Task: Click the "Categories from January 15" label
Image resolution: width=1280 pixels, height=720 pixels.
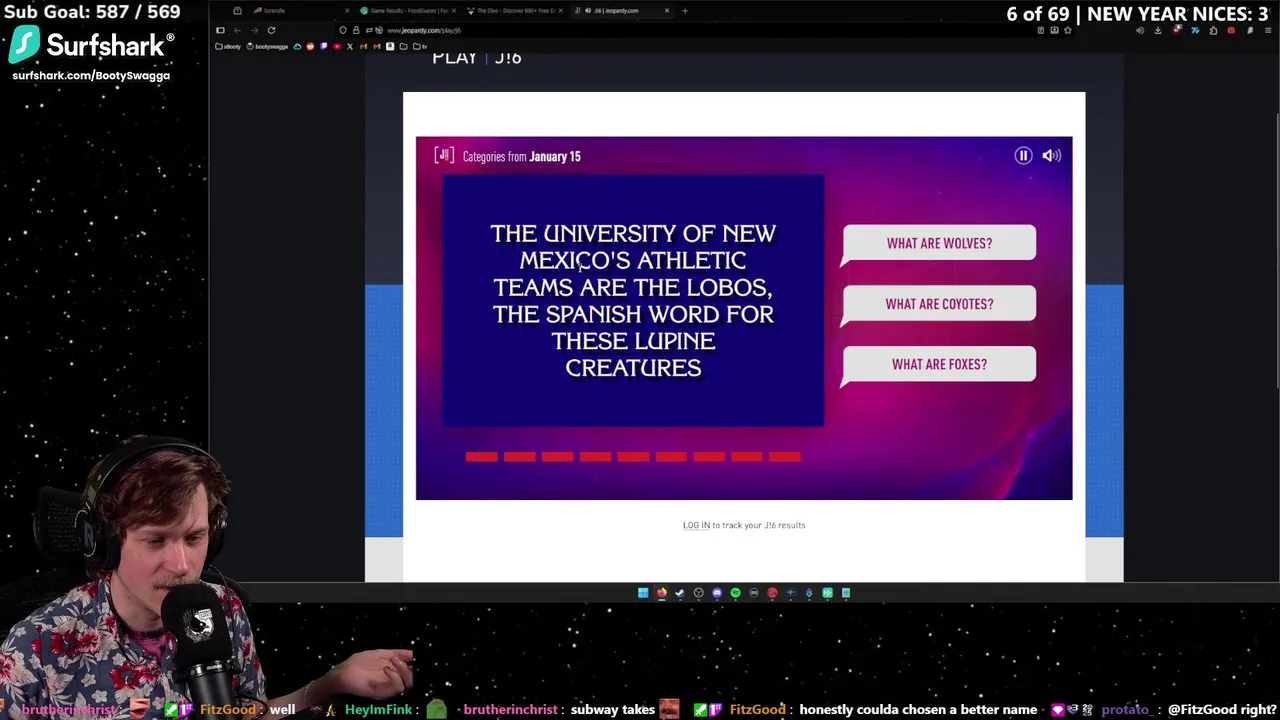Action: click(x=521, y=156)
